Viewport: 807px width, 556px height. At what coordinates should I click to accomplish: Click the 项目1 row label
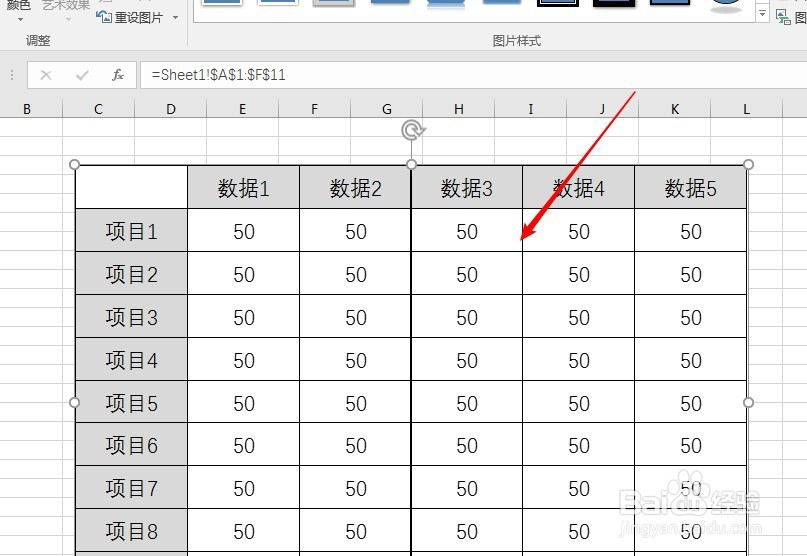click(131, 231)
